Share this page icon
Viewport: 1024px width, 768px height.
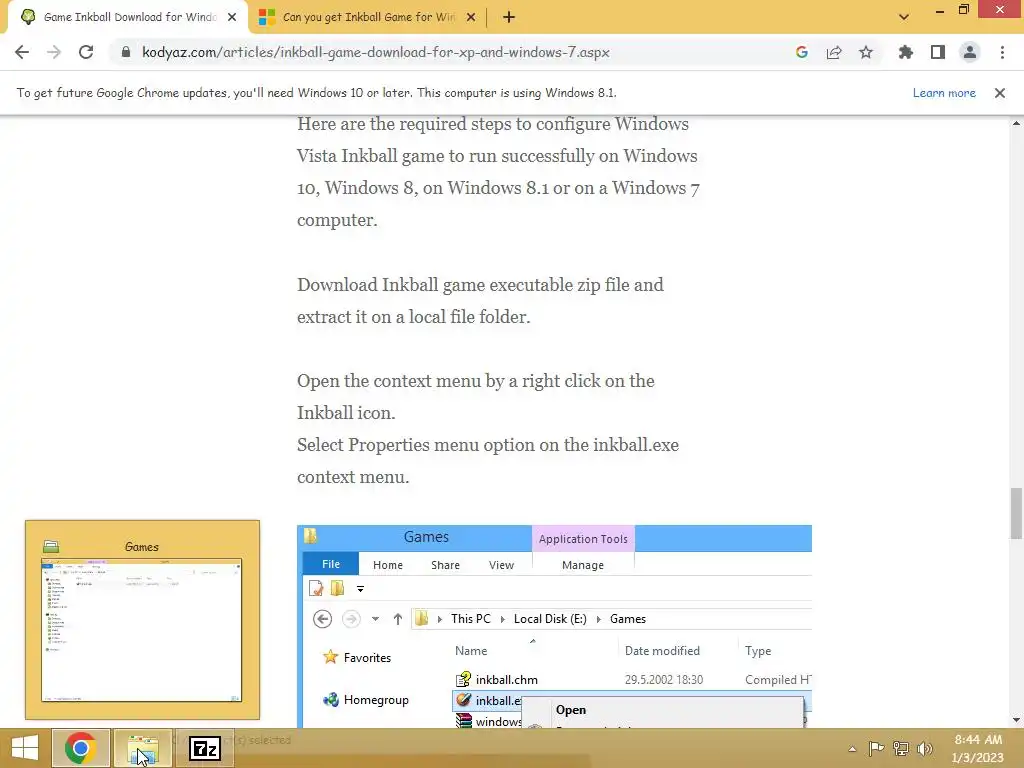coord(834,52)
